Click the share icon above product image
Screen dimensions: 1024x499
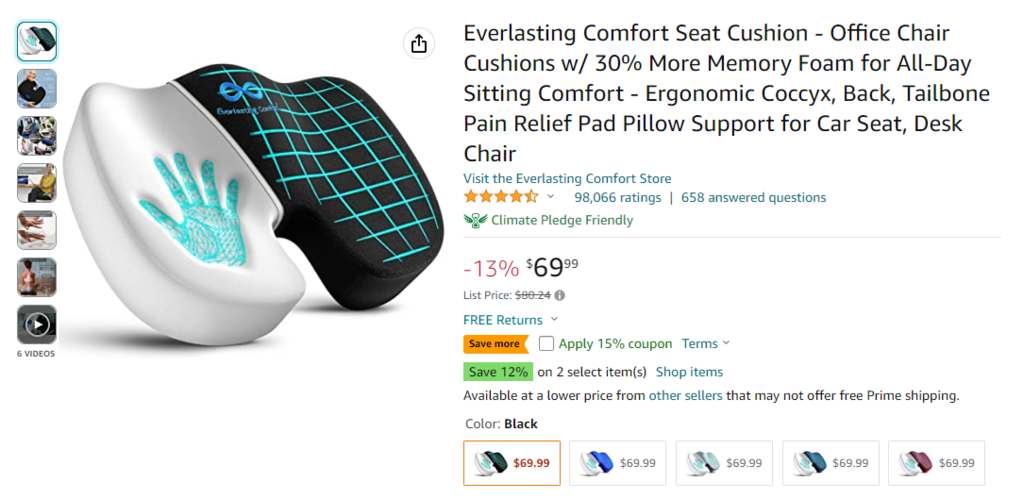419,43
